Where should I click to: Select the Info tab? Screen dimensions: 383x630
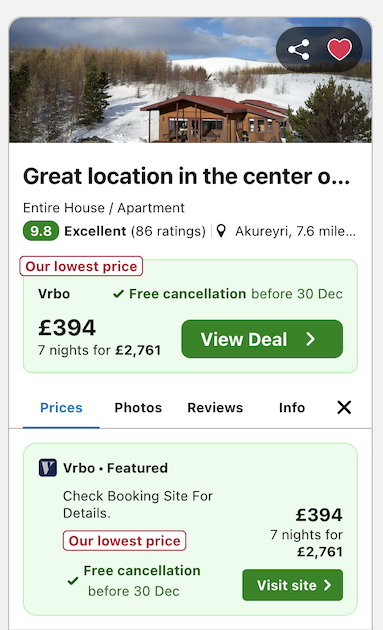click(x=292, y=407)
